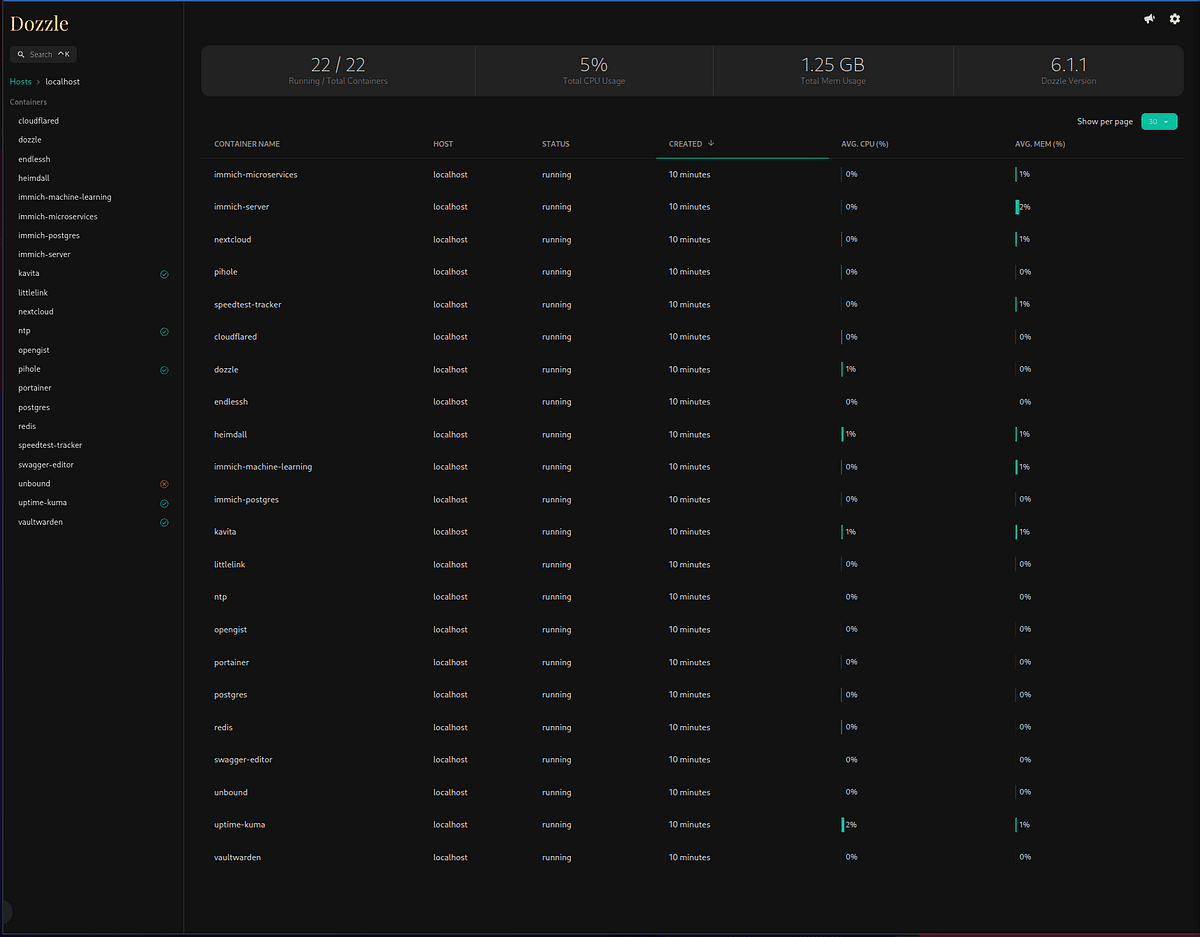Screen dimensions: 1200x937
Task: Click the health check icon next to kavita
Action: pos(164,274)
